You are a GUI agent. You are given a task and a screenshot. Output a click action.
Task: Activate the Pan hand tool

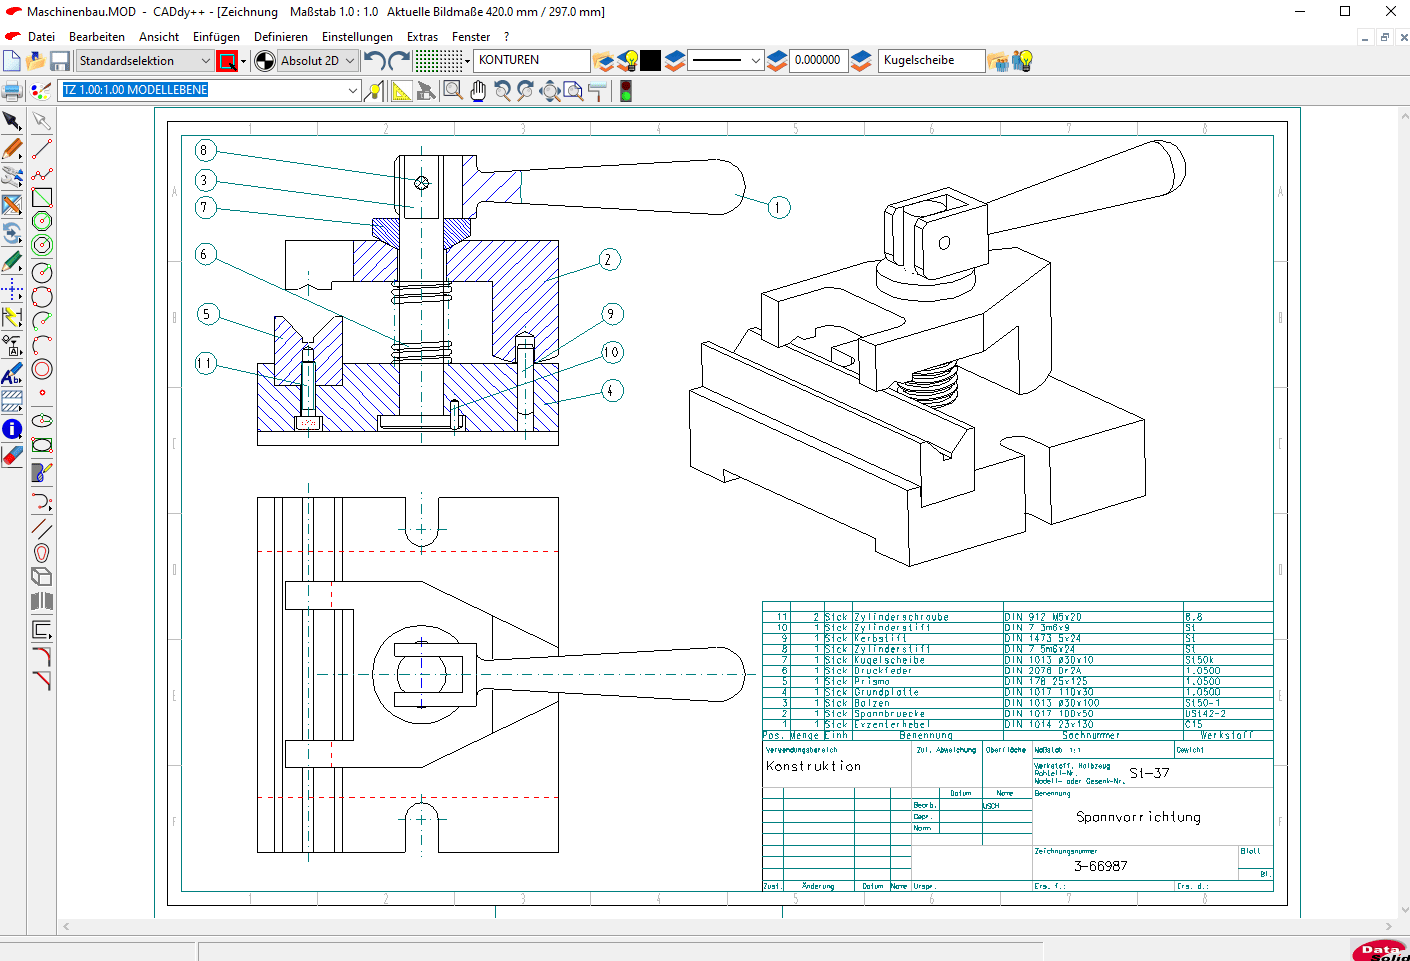click(x=478, y=90)
